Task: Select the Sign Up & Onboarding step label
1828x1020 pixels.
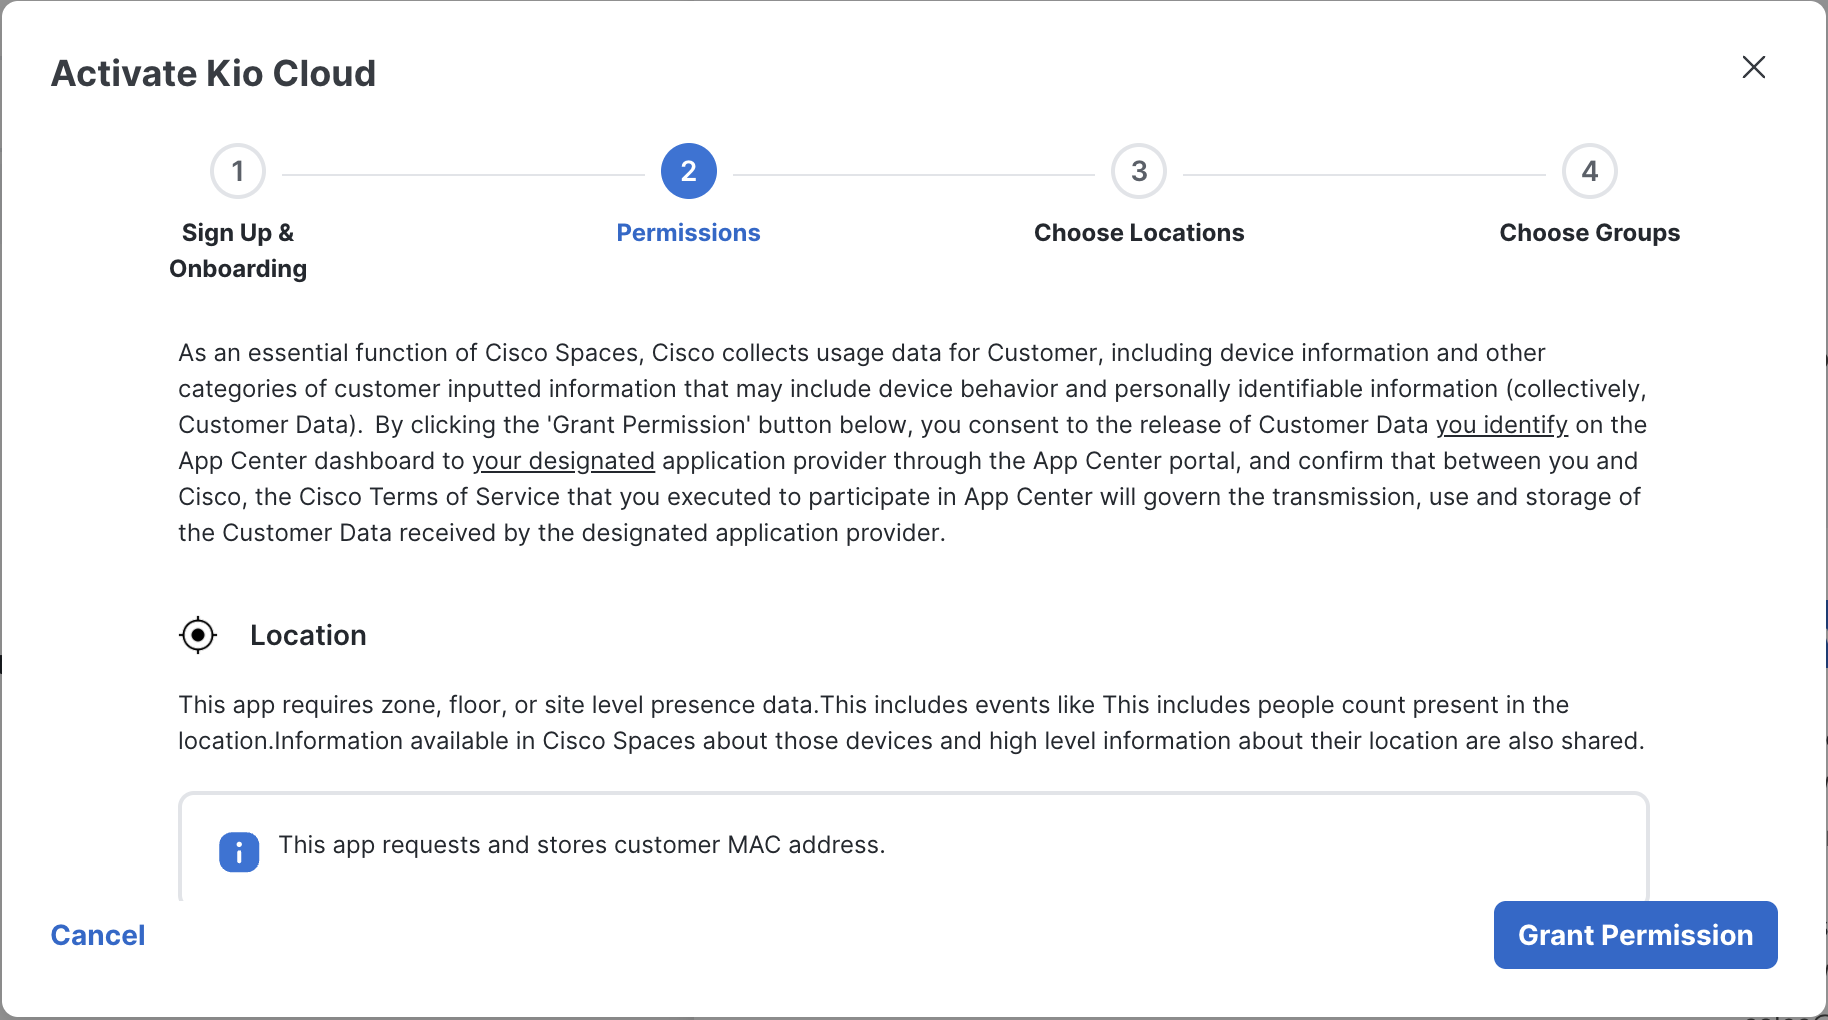Action: (x=238, y=250)
